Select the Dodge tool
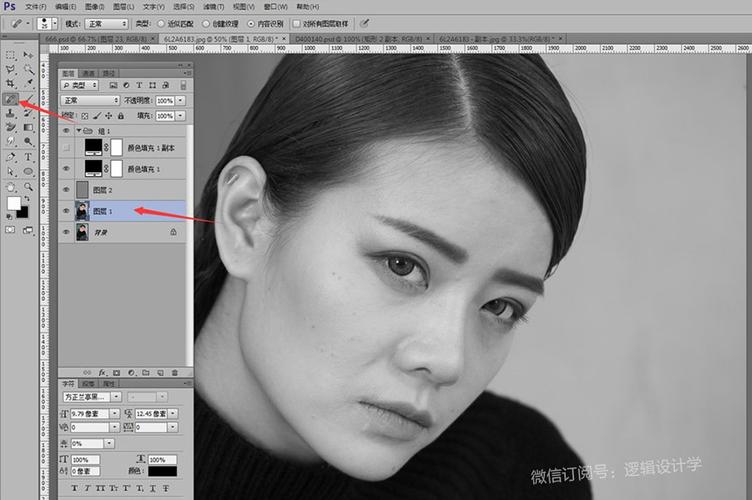752x500 pixels. pyautogui.click(x=28, y=142)
